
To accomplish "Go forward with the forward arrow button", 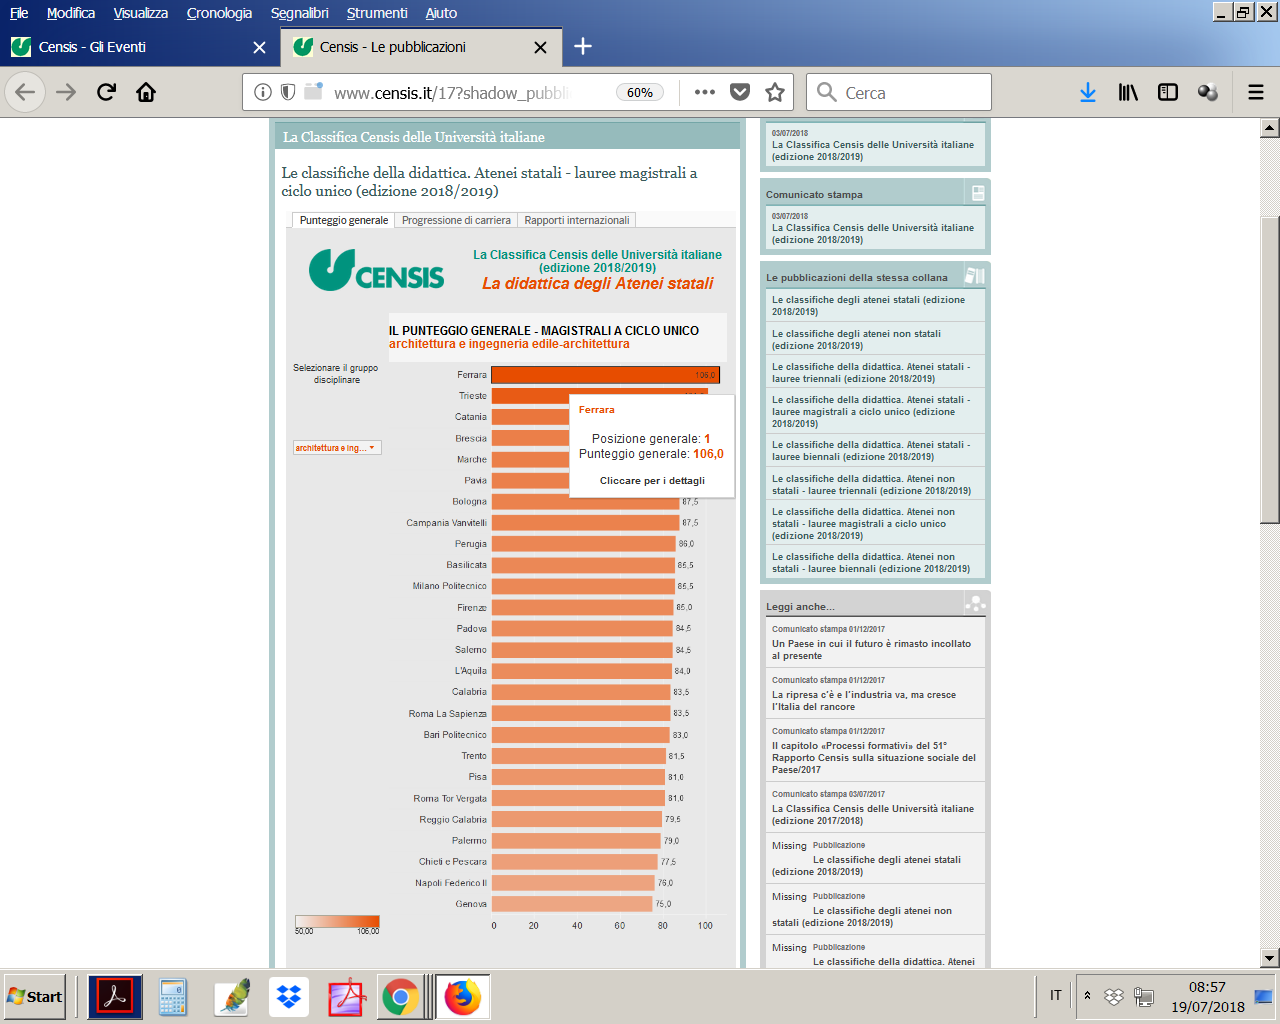I will (x=66, y=92).
